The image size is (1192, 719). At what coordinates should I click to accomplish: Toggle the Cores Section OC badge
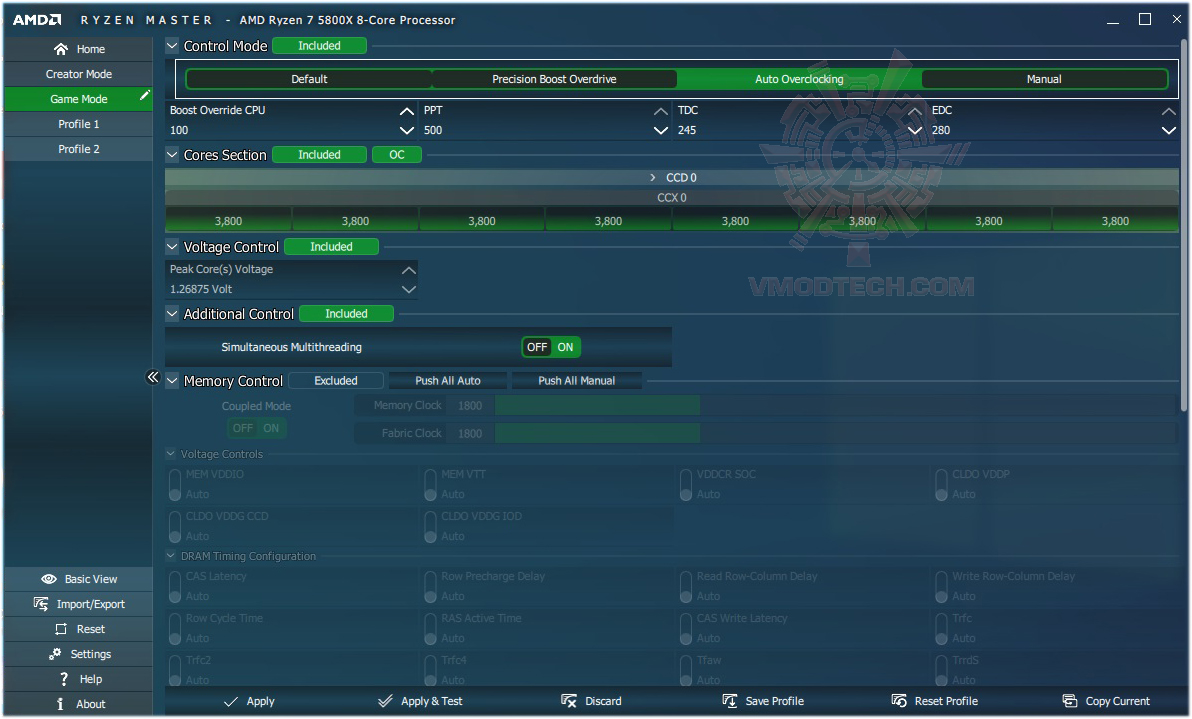point(397,155)
